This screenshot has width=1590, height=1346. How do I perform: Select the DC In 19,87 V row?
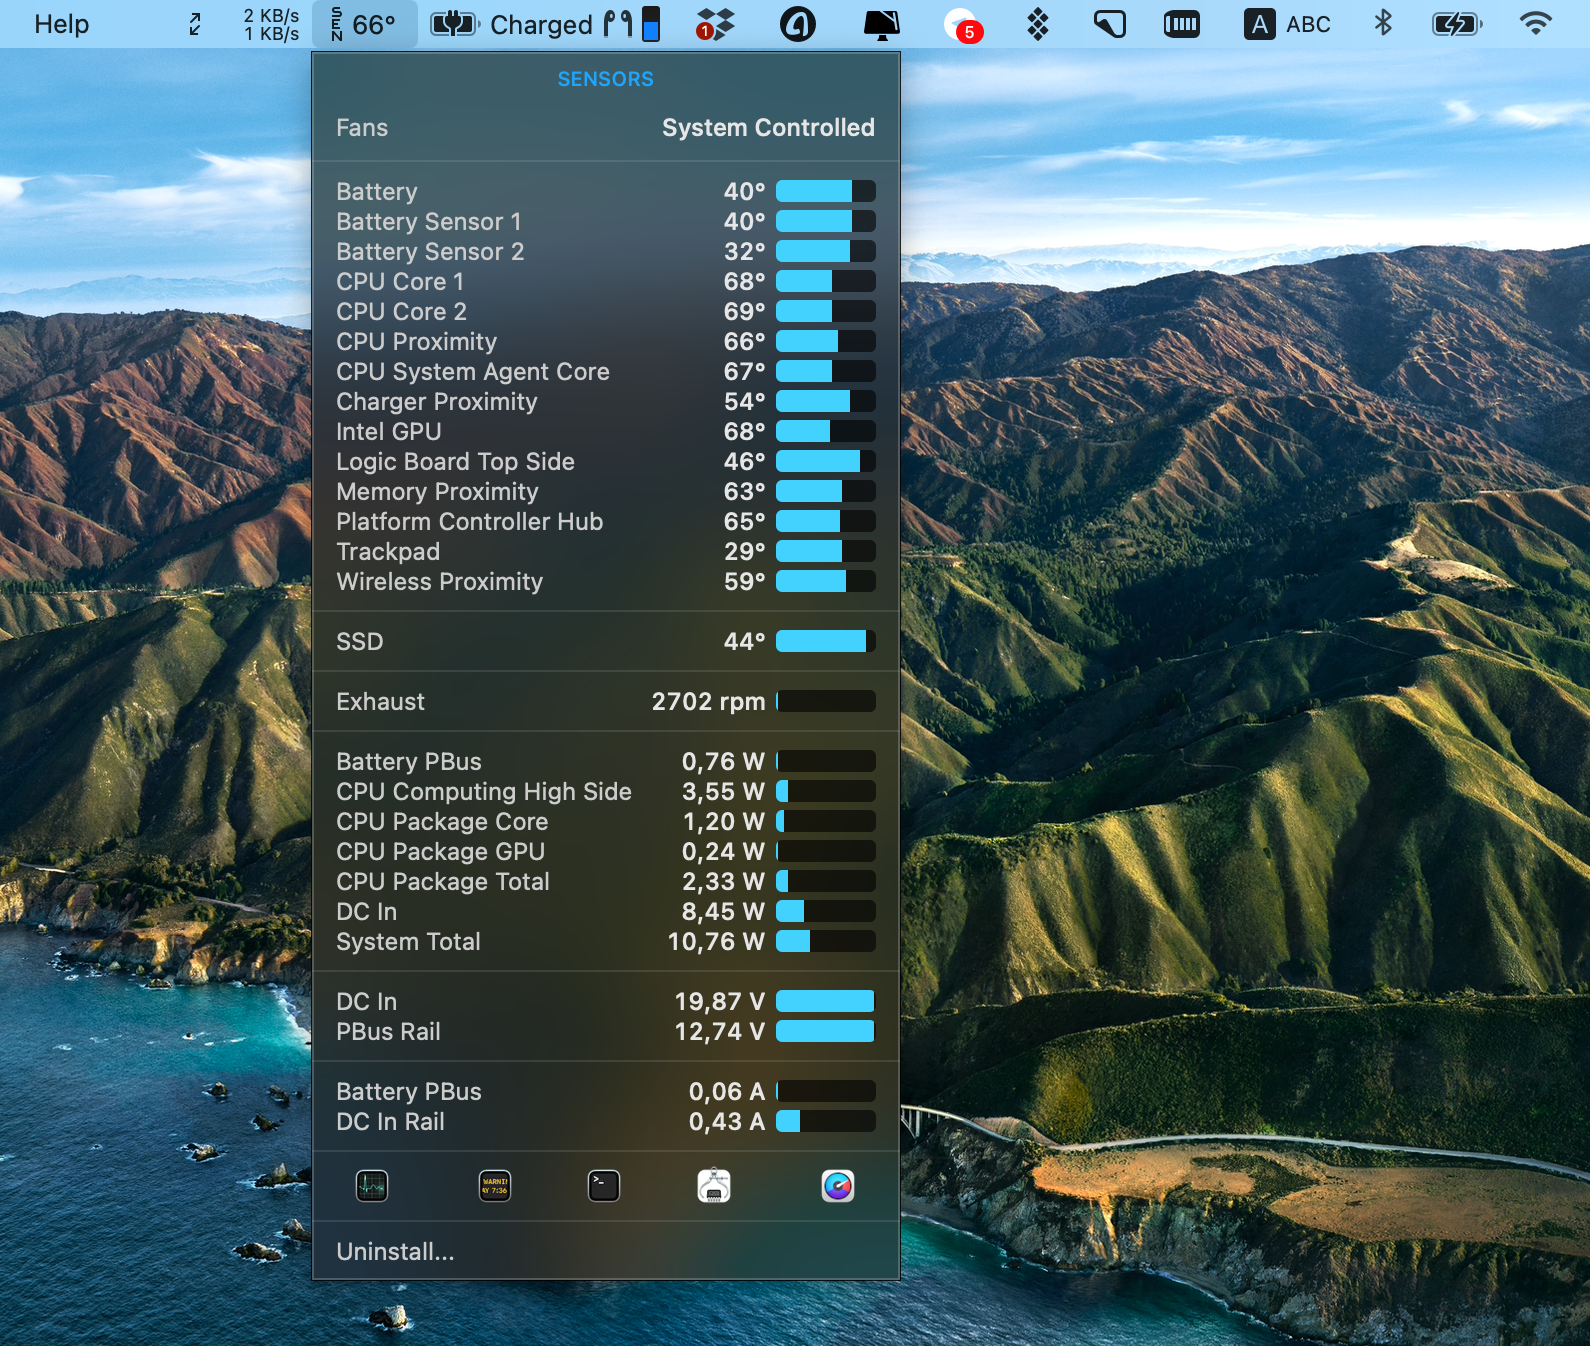point(606,1001)
